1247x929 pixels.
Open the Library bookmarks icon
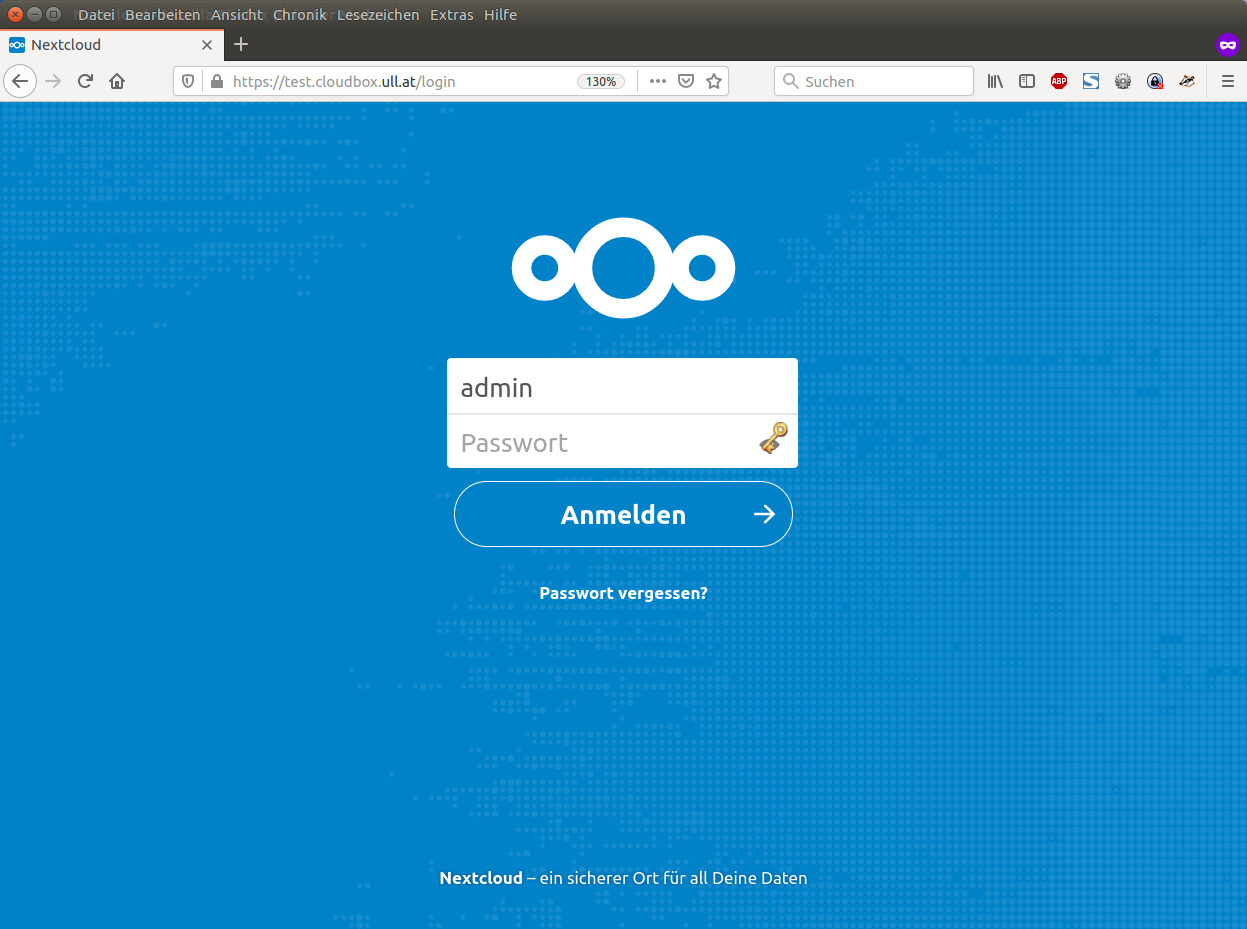click(995, 82)
